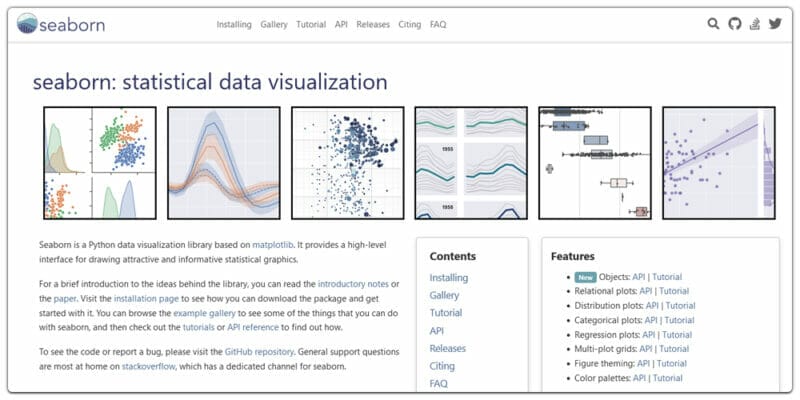The image size is (800, 400).
Task: Open the Color palettes Tutorial link
Action: [668, 378]
